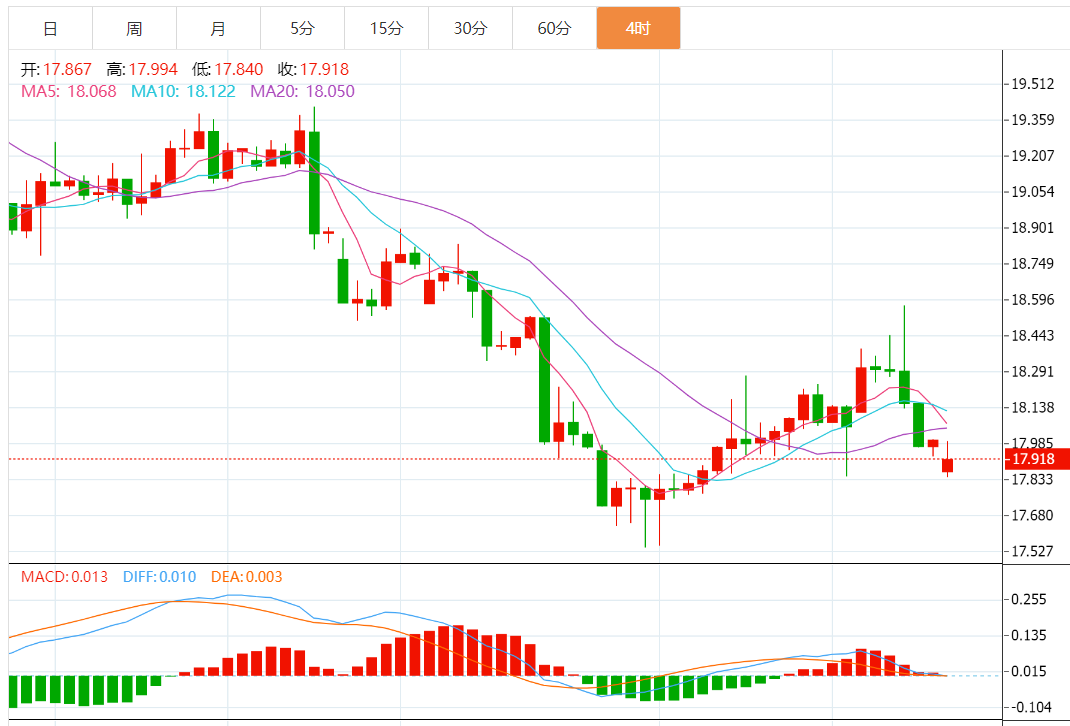Click the MACD:0.013 indicator label
Screen dimensions: 1070x726
tap(64, 577)
